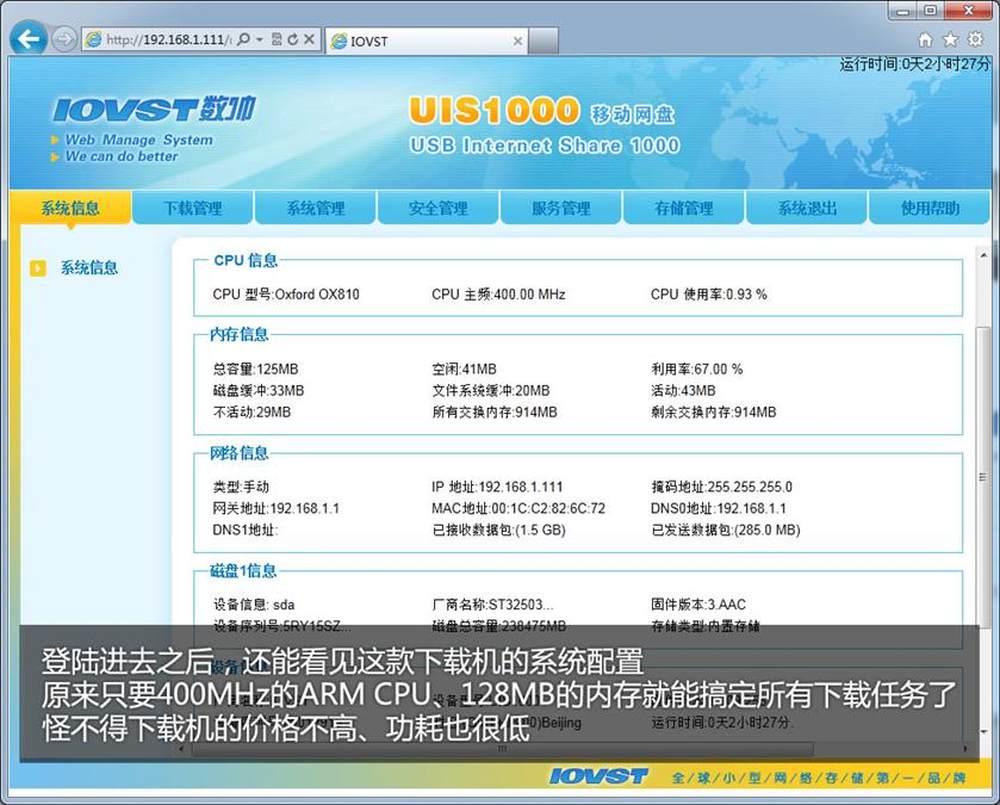The width and height of the screenshot is (1000, 805).
Task: Select the IOVST tab
Action: coord(426,41)
